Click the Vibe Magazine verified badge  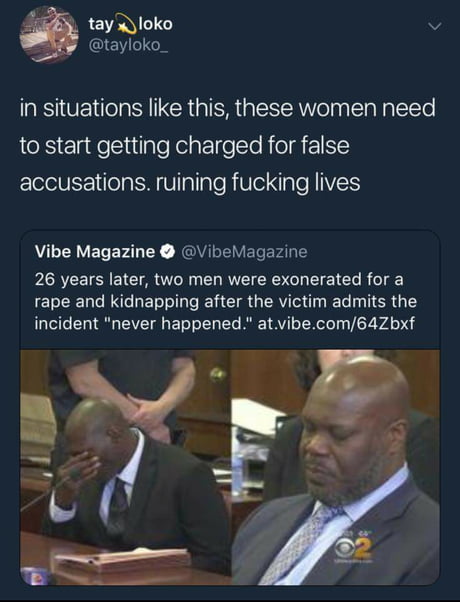pos(167,252)
